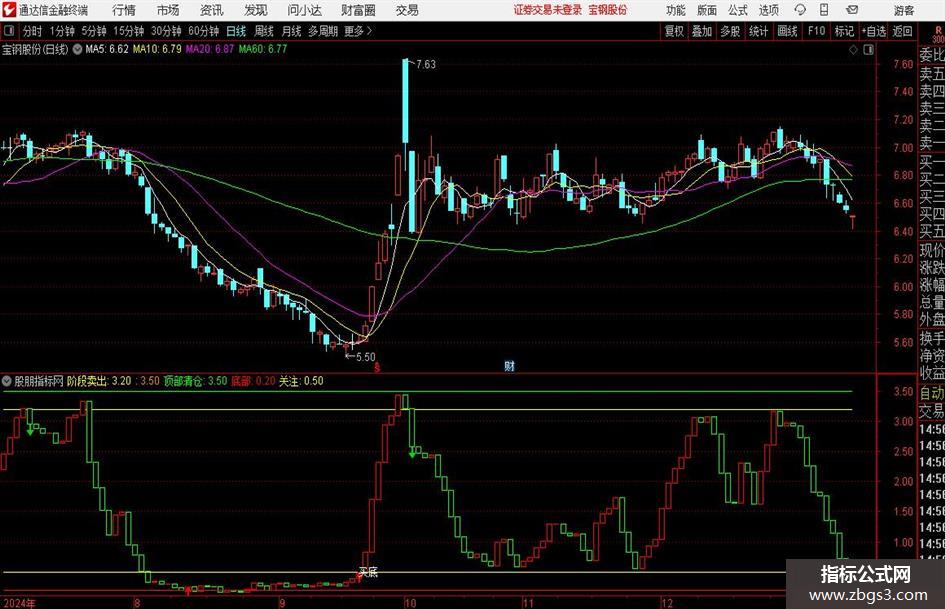Click the MA60: 6.77 label
The image size is (945, 609).
(x=263, y=49)
